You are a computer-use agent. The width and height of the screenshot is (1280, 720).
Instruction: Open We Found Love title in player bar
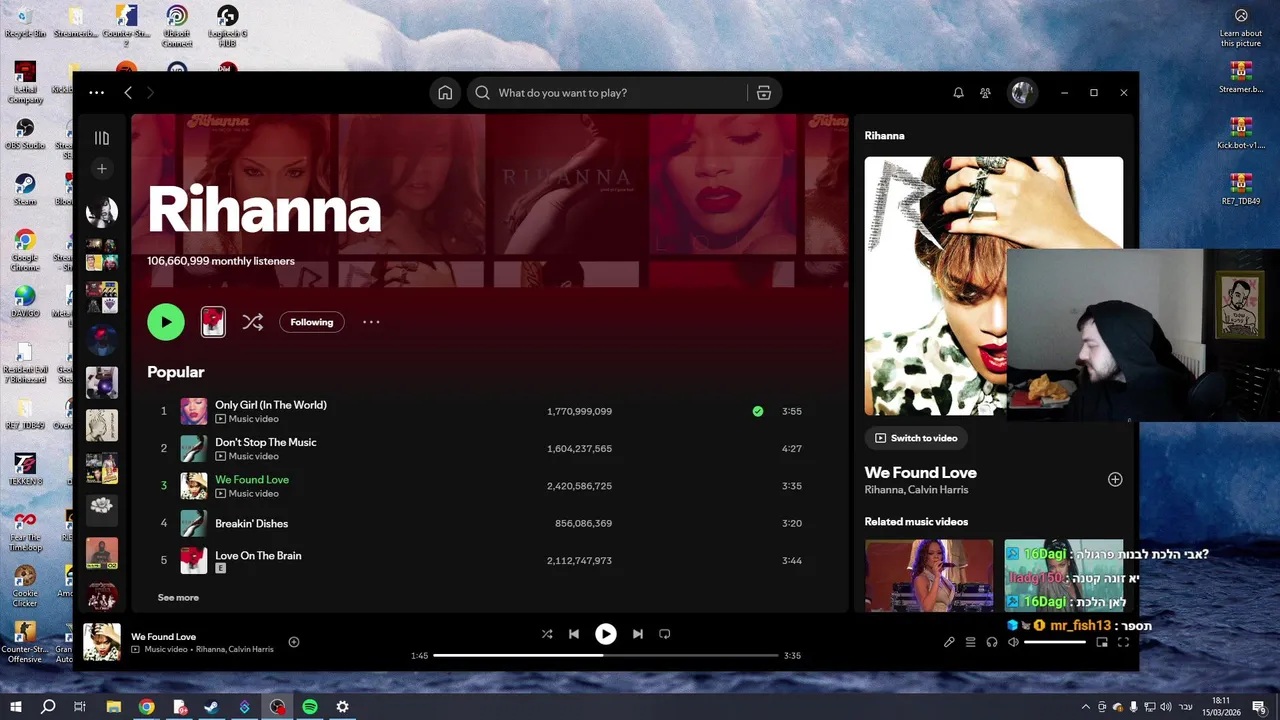[163, 636]
